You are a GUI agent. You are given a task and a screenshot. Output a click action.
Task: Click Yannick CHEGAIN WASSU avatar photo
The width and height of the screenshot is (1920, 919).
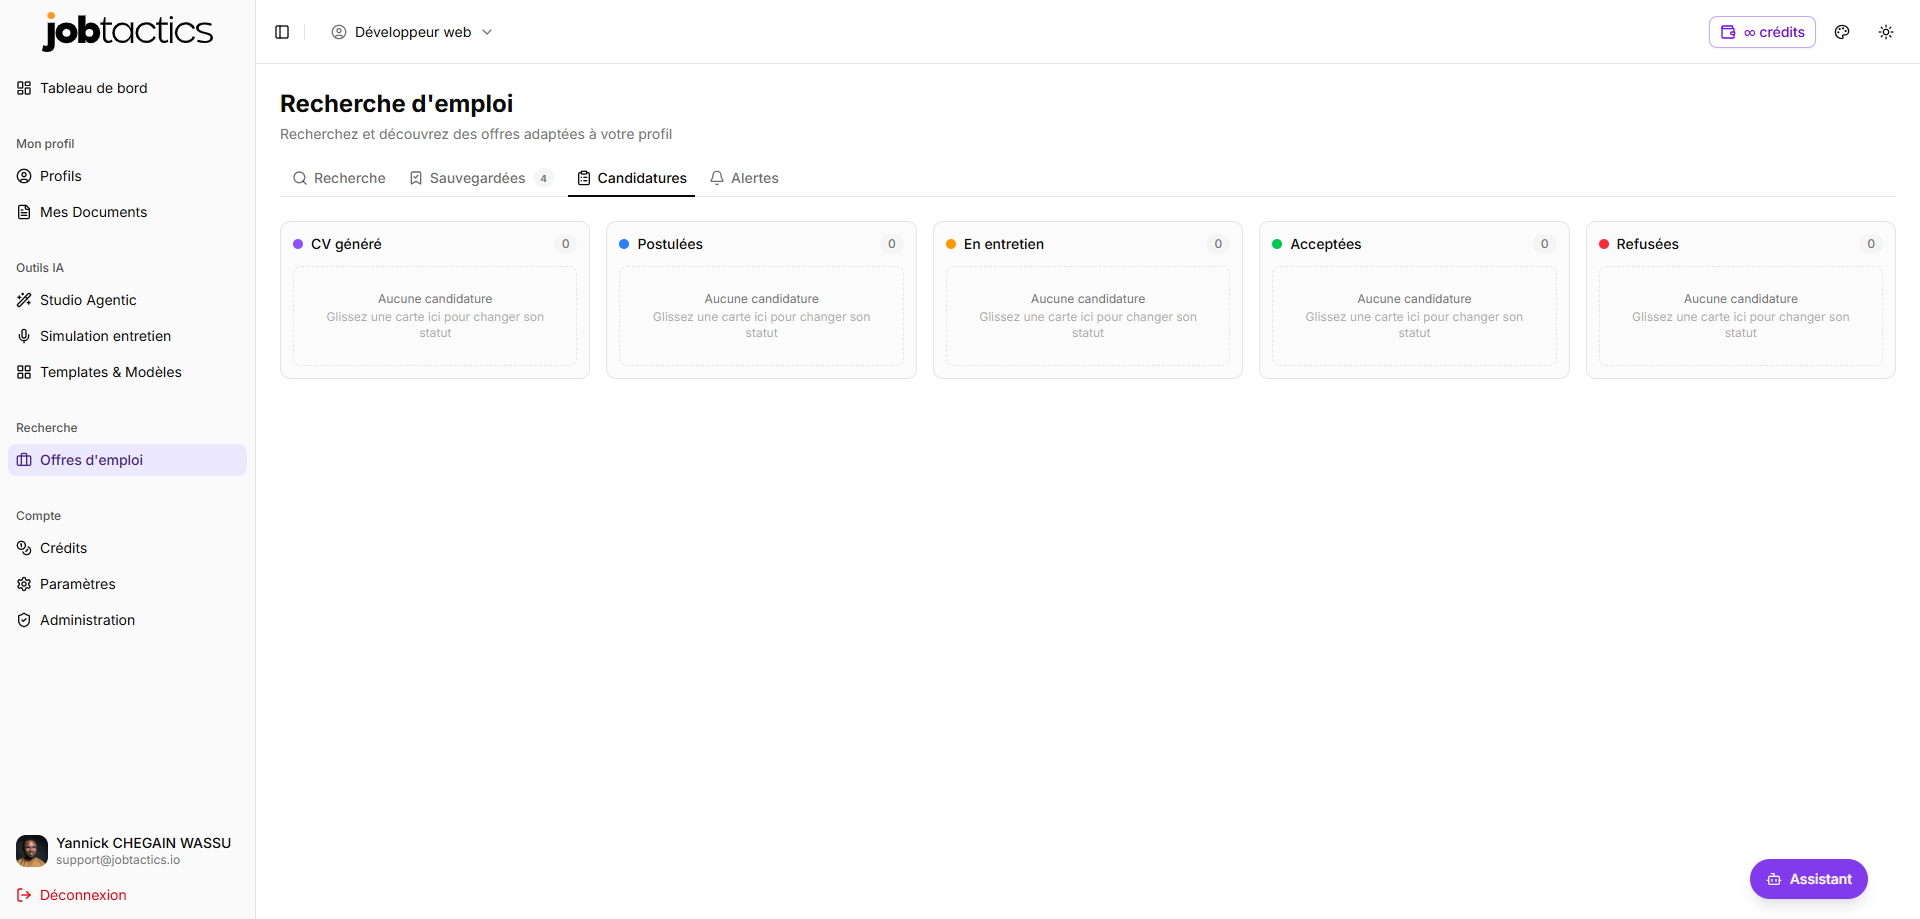click(32, 851)
